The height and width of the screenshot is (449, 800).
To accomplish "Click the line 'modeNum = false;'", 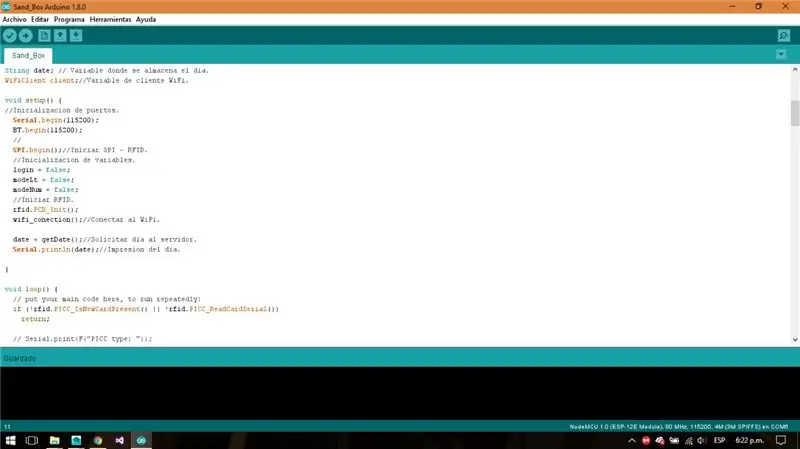I will 45,190.
